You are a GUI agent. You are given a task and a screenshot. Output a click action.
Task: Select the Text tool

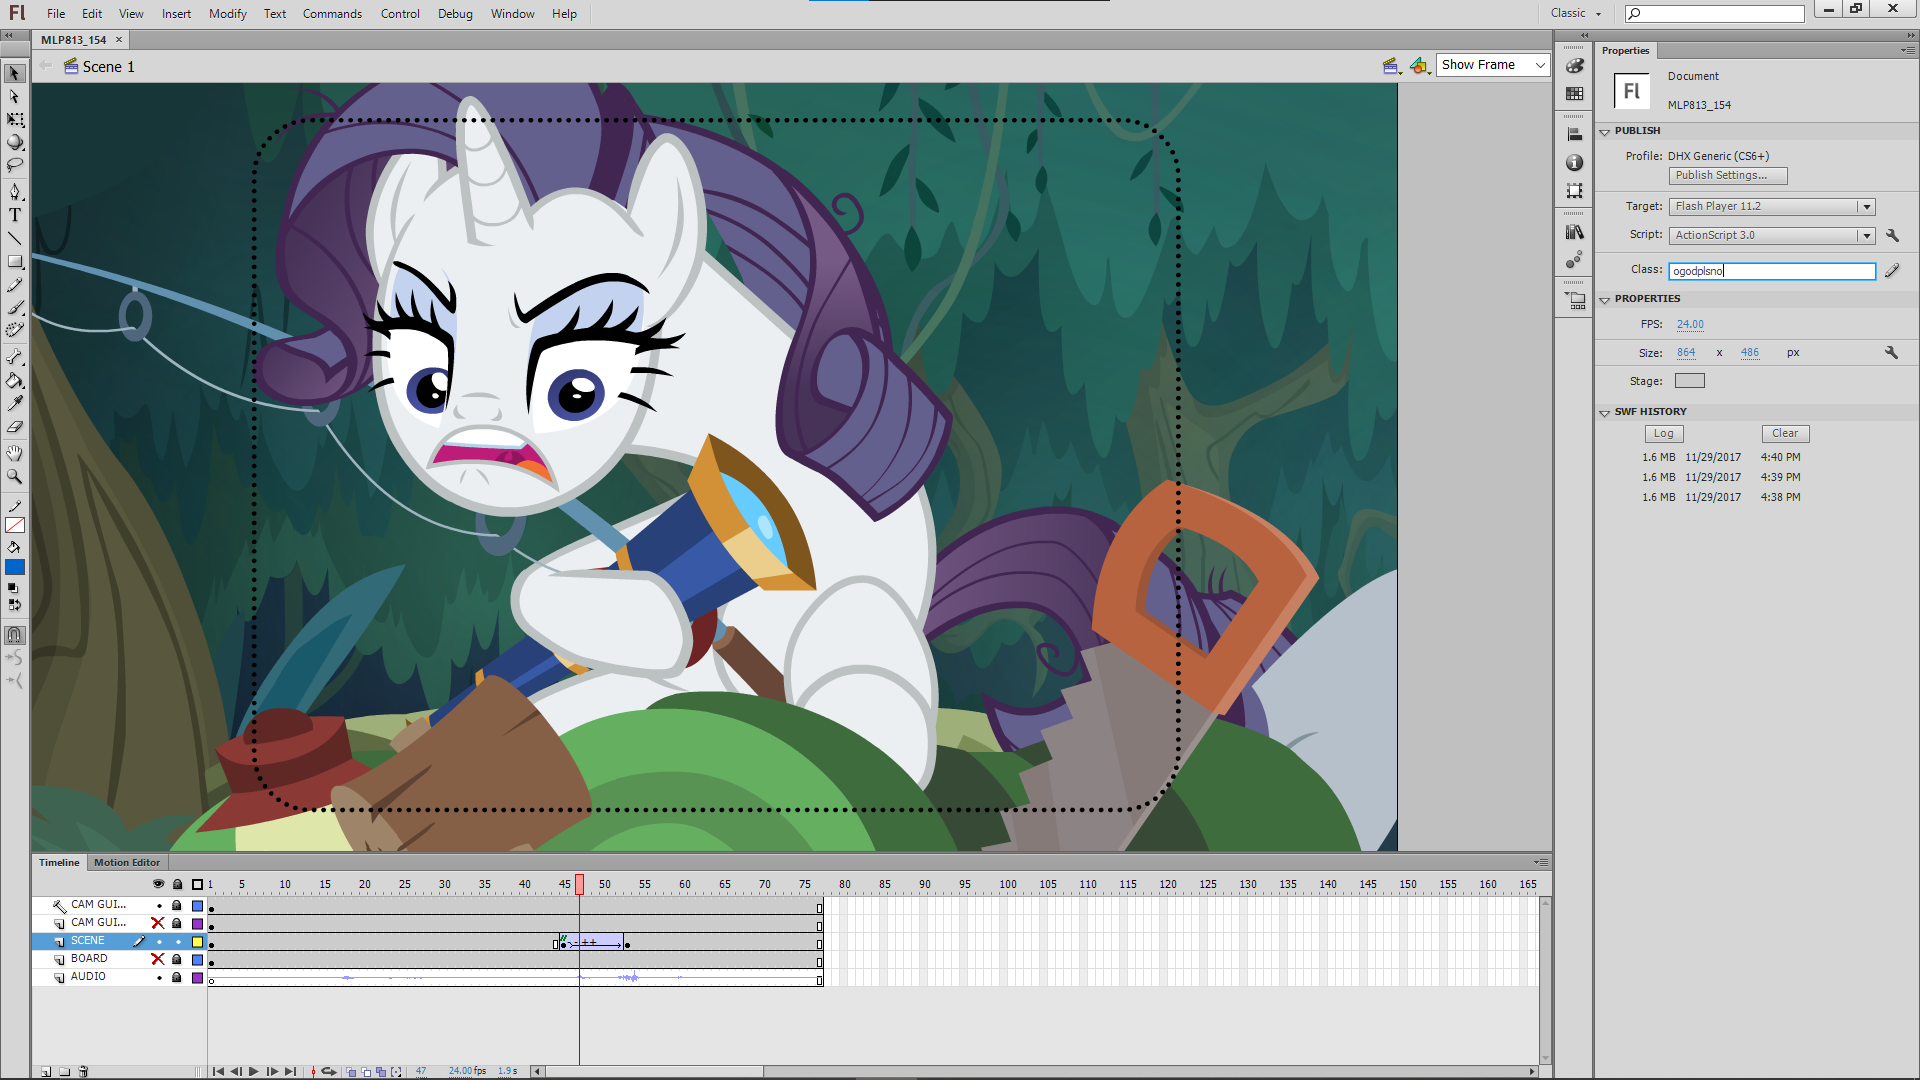(x=15, y=215)
